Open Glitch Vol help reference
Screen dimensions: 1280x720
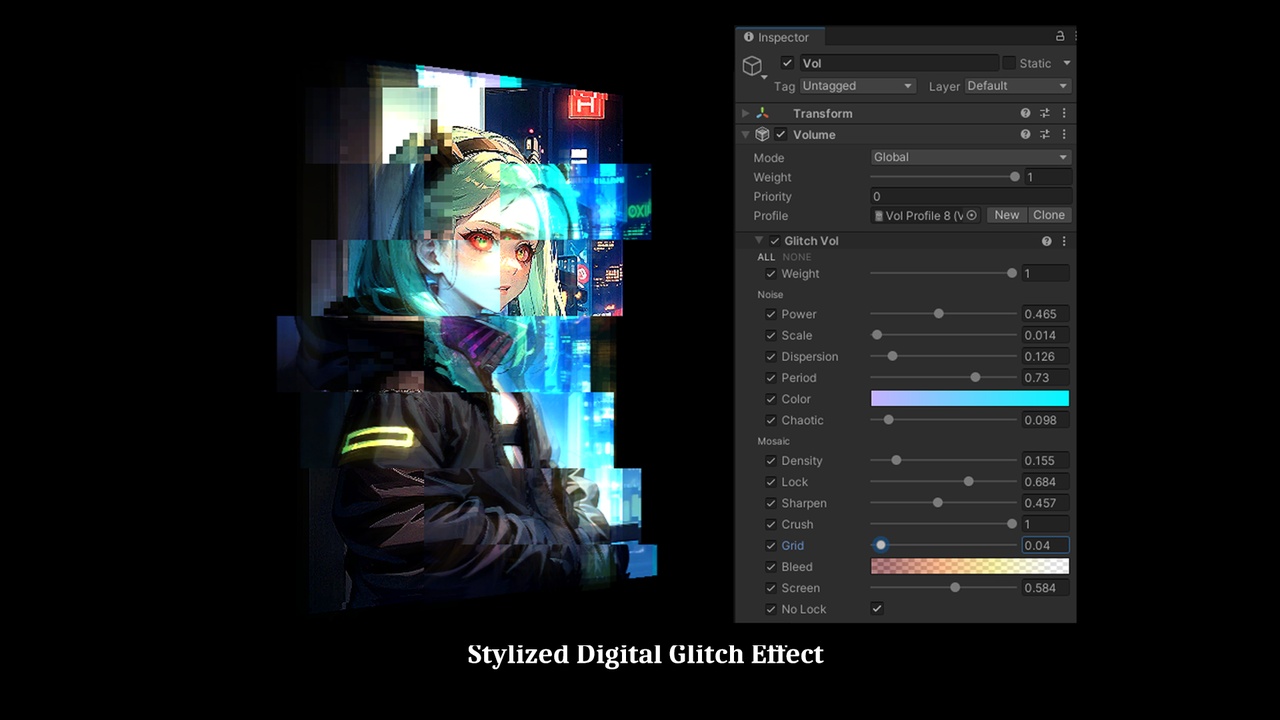tap(1047, 241)
